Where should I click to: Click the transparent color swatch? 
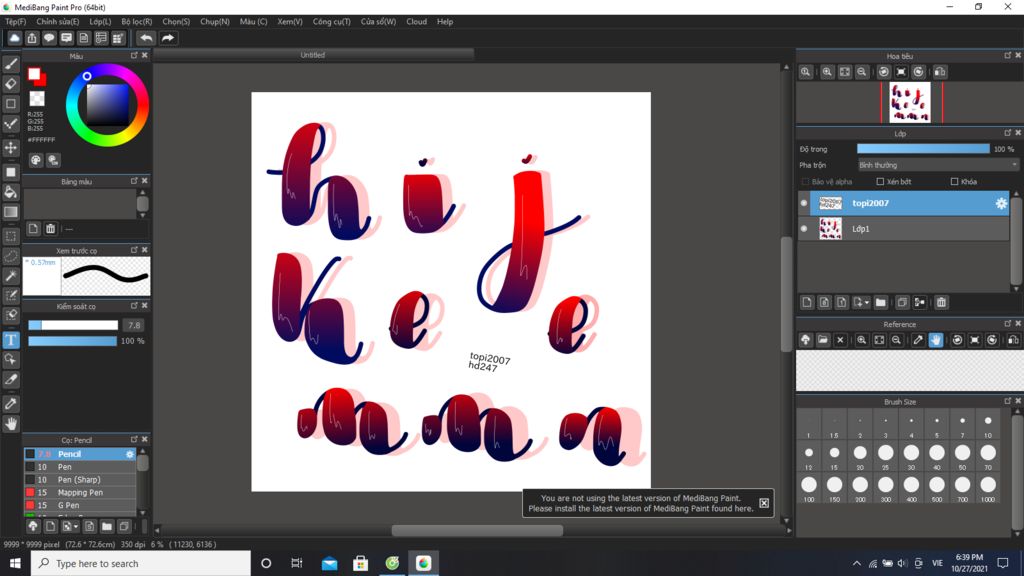(37, 99)
